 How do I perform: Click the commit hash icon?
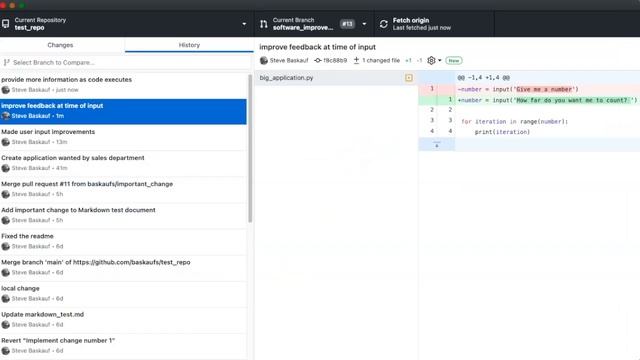(318, 60)
